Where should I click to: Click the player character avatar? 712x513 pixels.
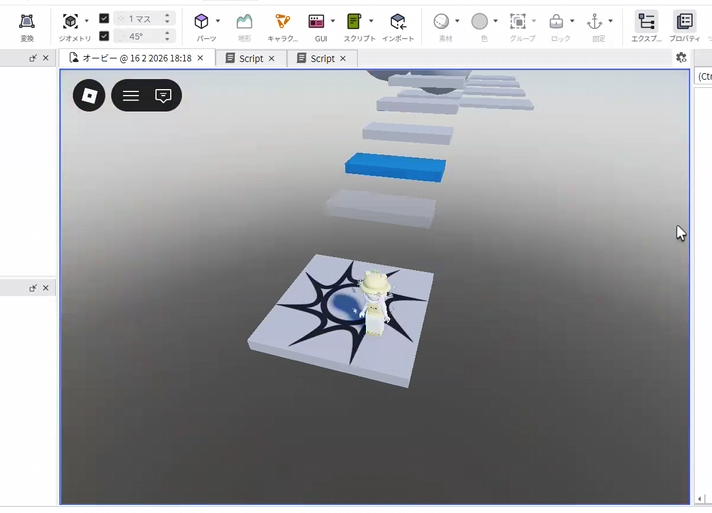(375, 303)
